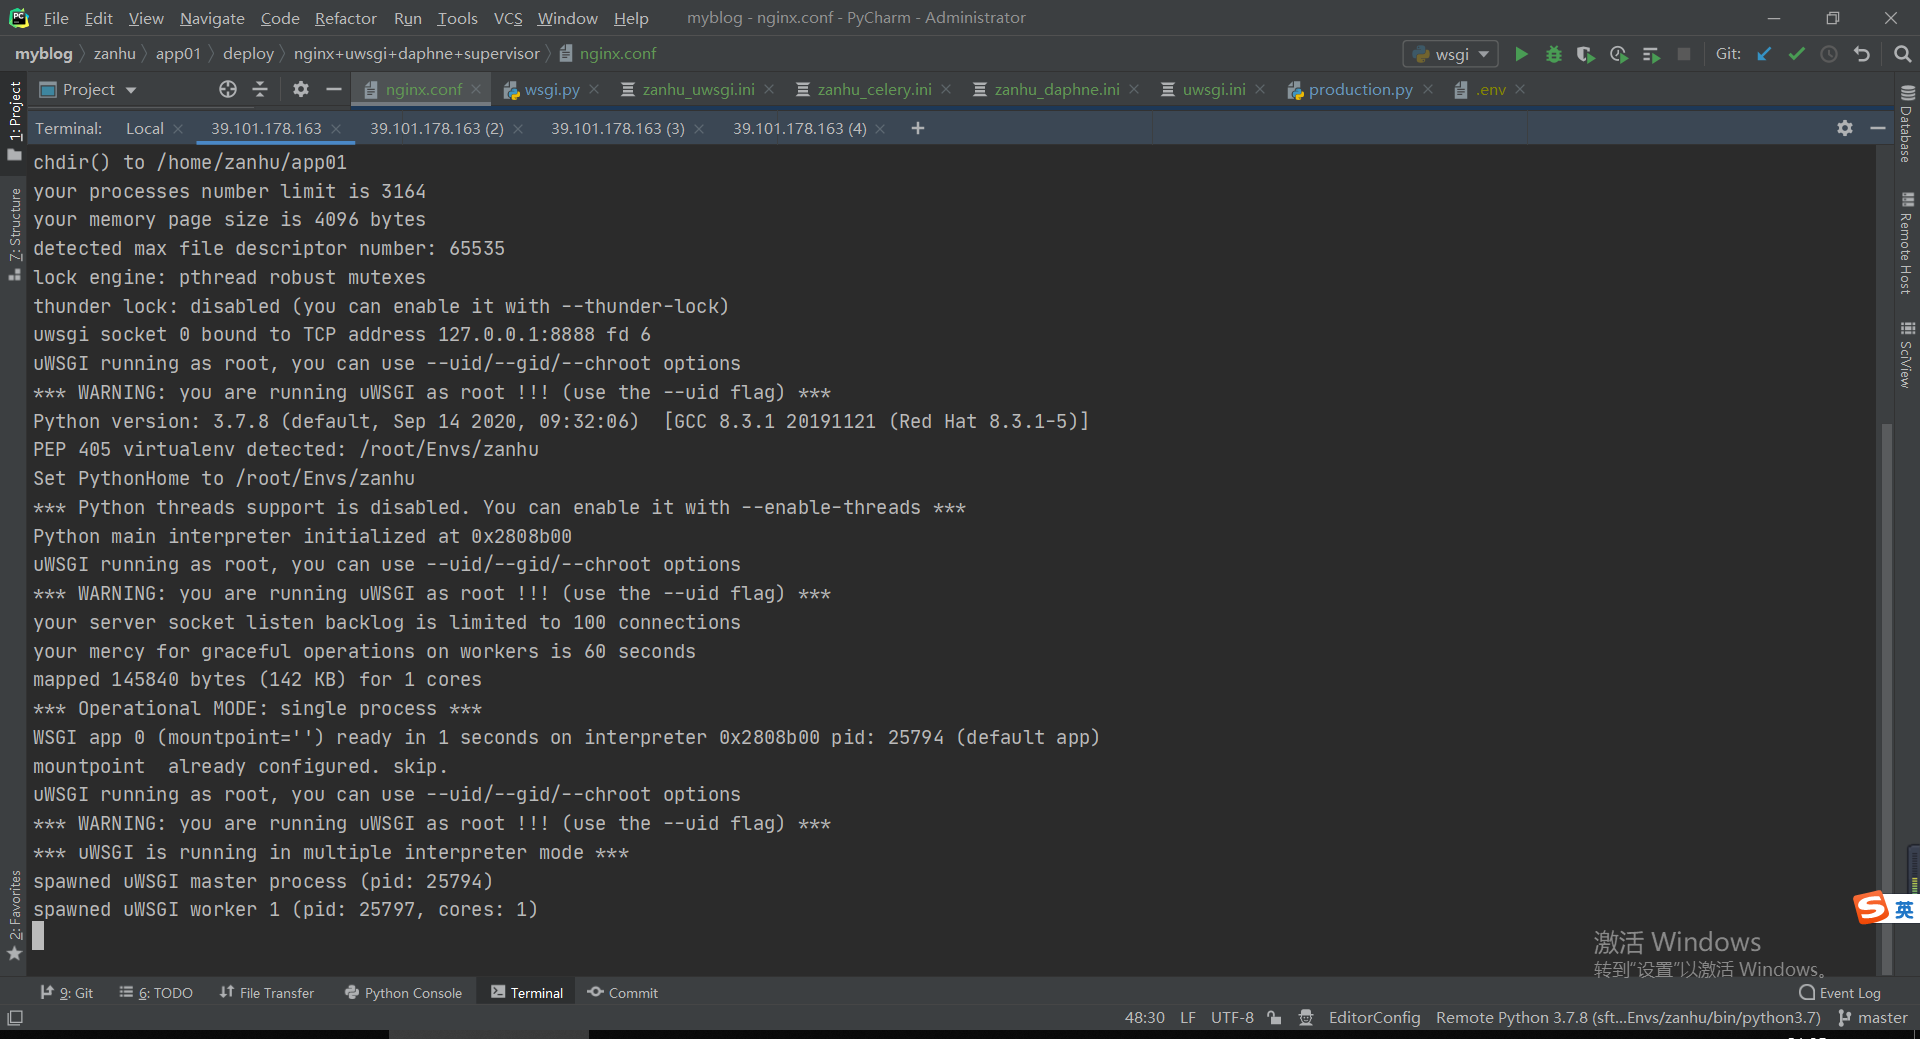Close the nginx.conf editor tab
1920x1039 pixels.
tap(476, 89)
